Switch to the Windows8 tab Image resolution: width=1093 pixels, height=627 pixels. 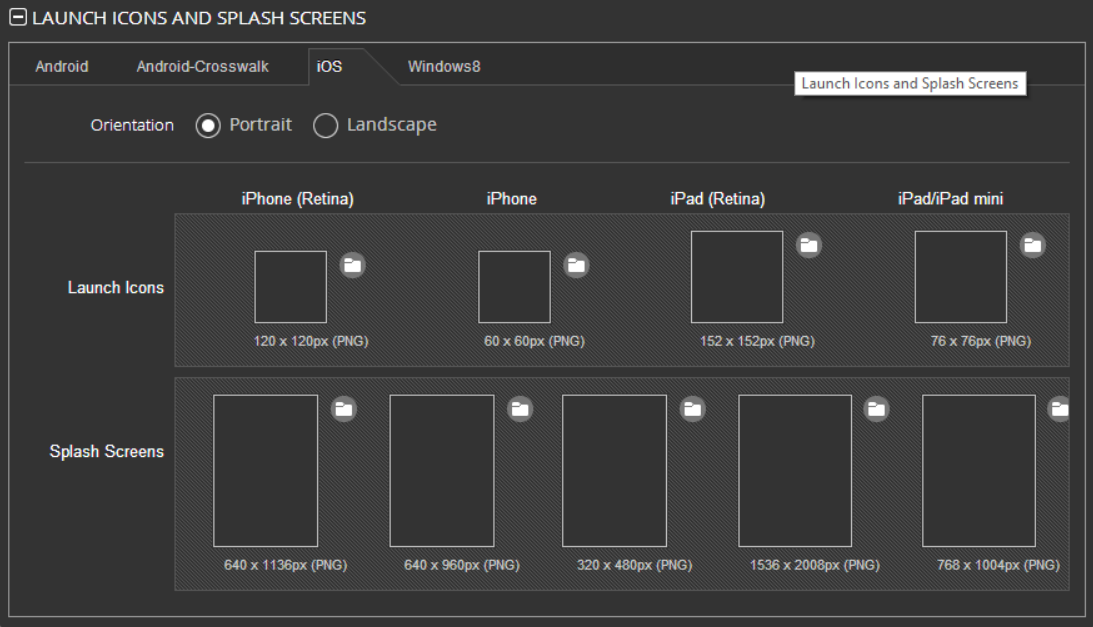click(x=444, y=66)
